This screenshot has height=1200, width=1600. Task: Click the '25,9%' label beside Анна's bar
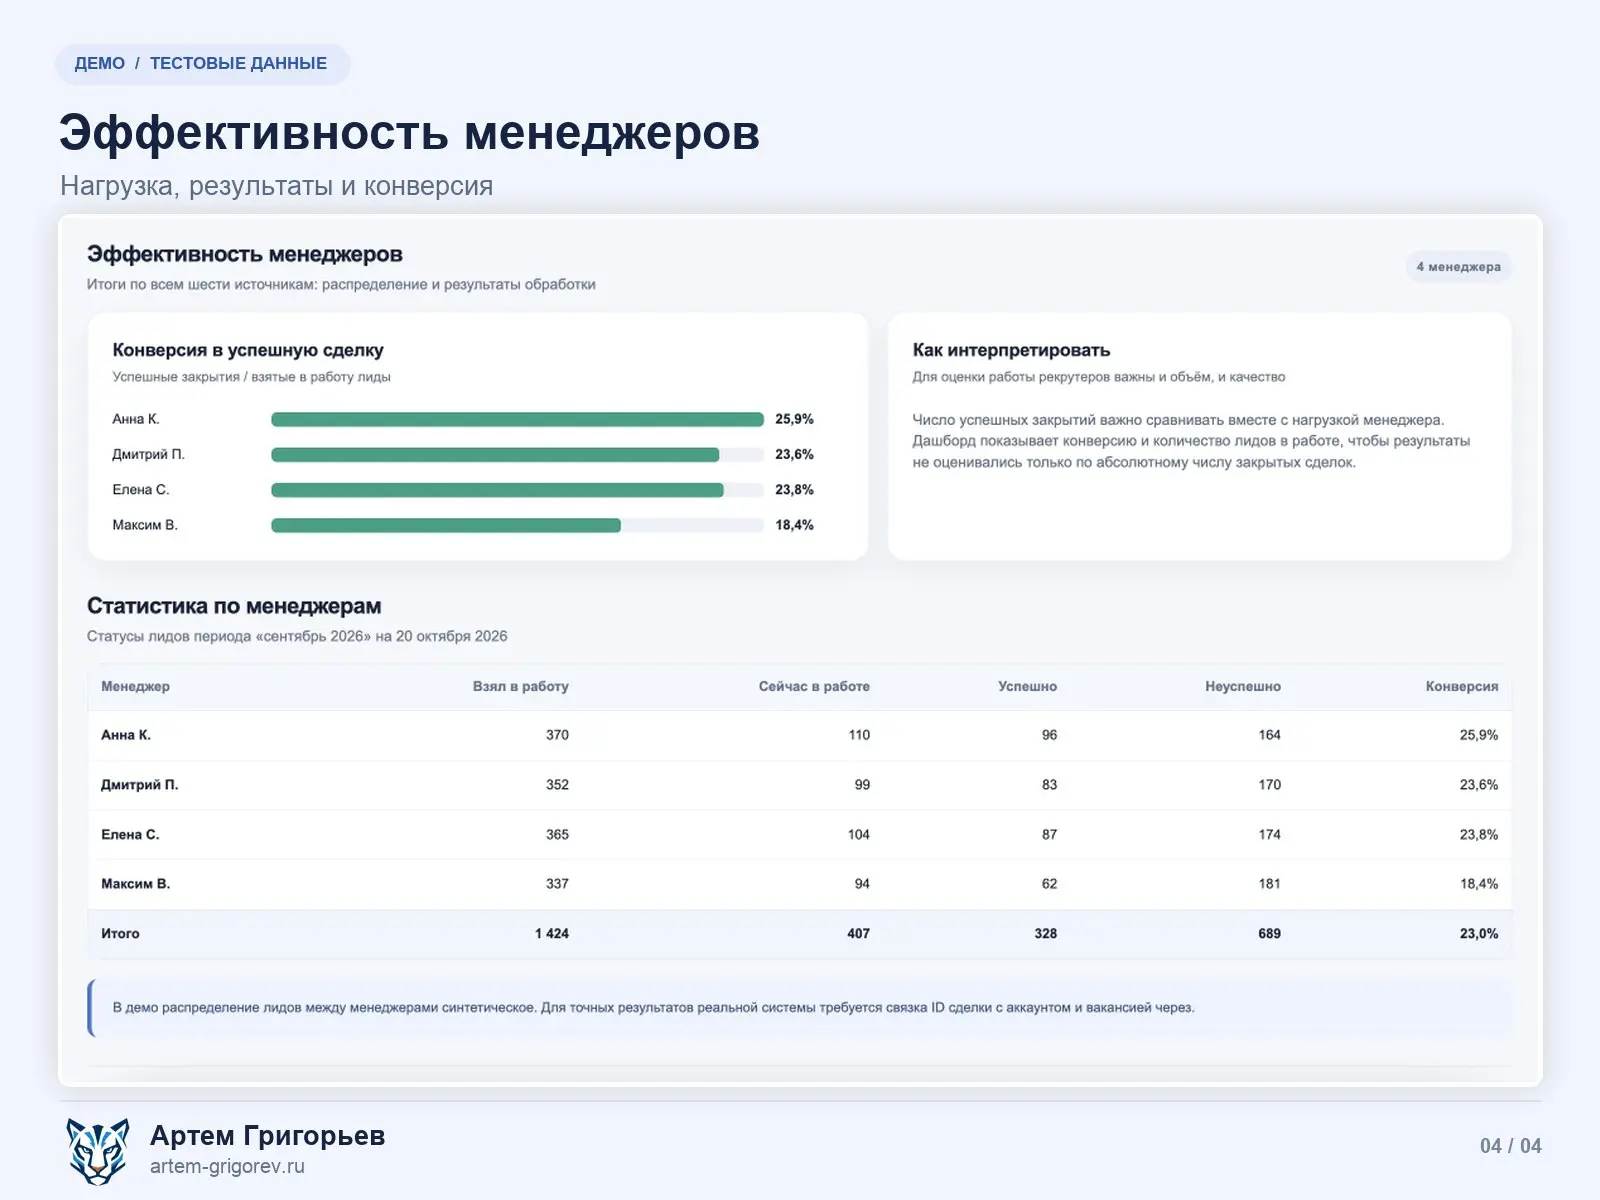[x=794, y=419]
